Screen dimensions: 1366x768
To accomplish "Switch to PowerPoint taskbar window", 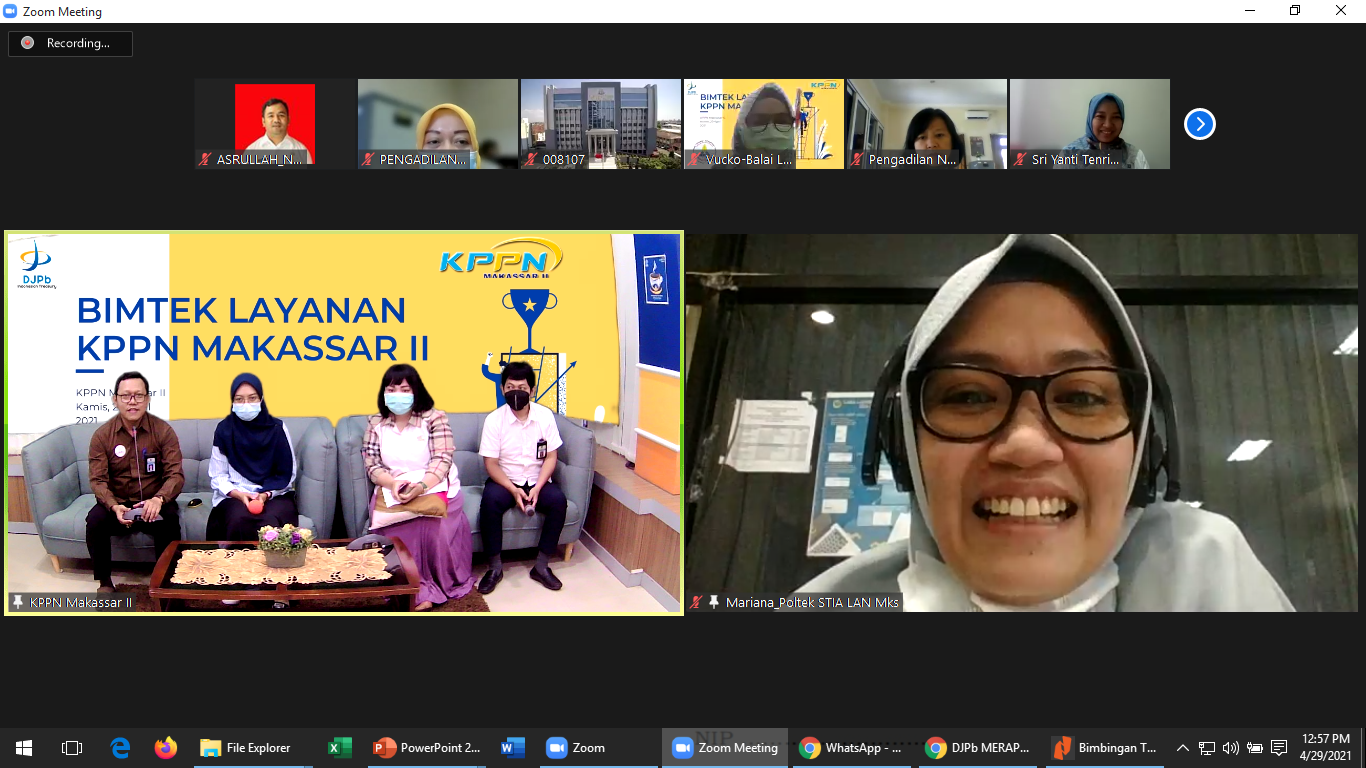I will pyautogui.click(x=427, y=747).
